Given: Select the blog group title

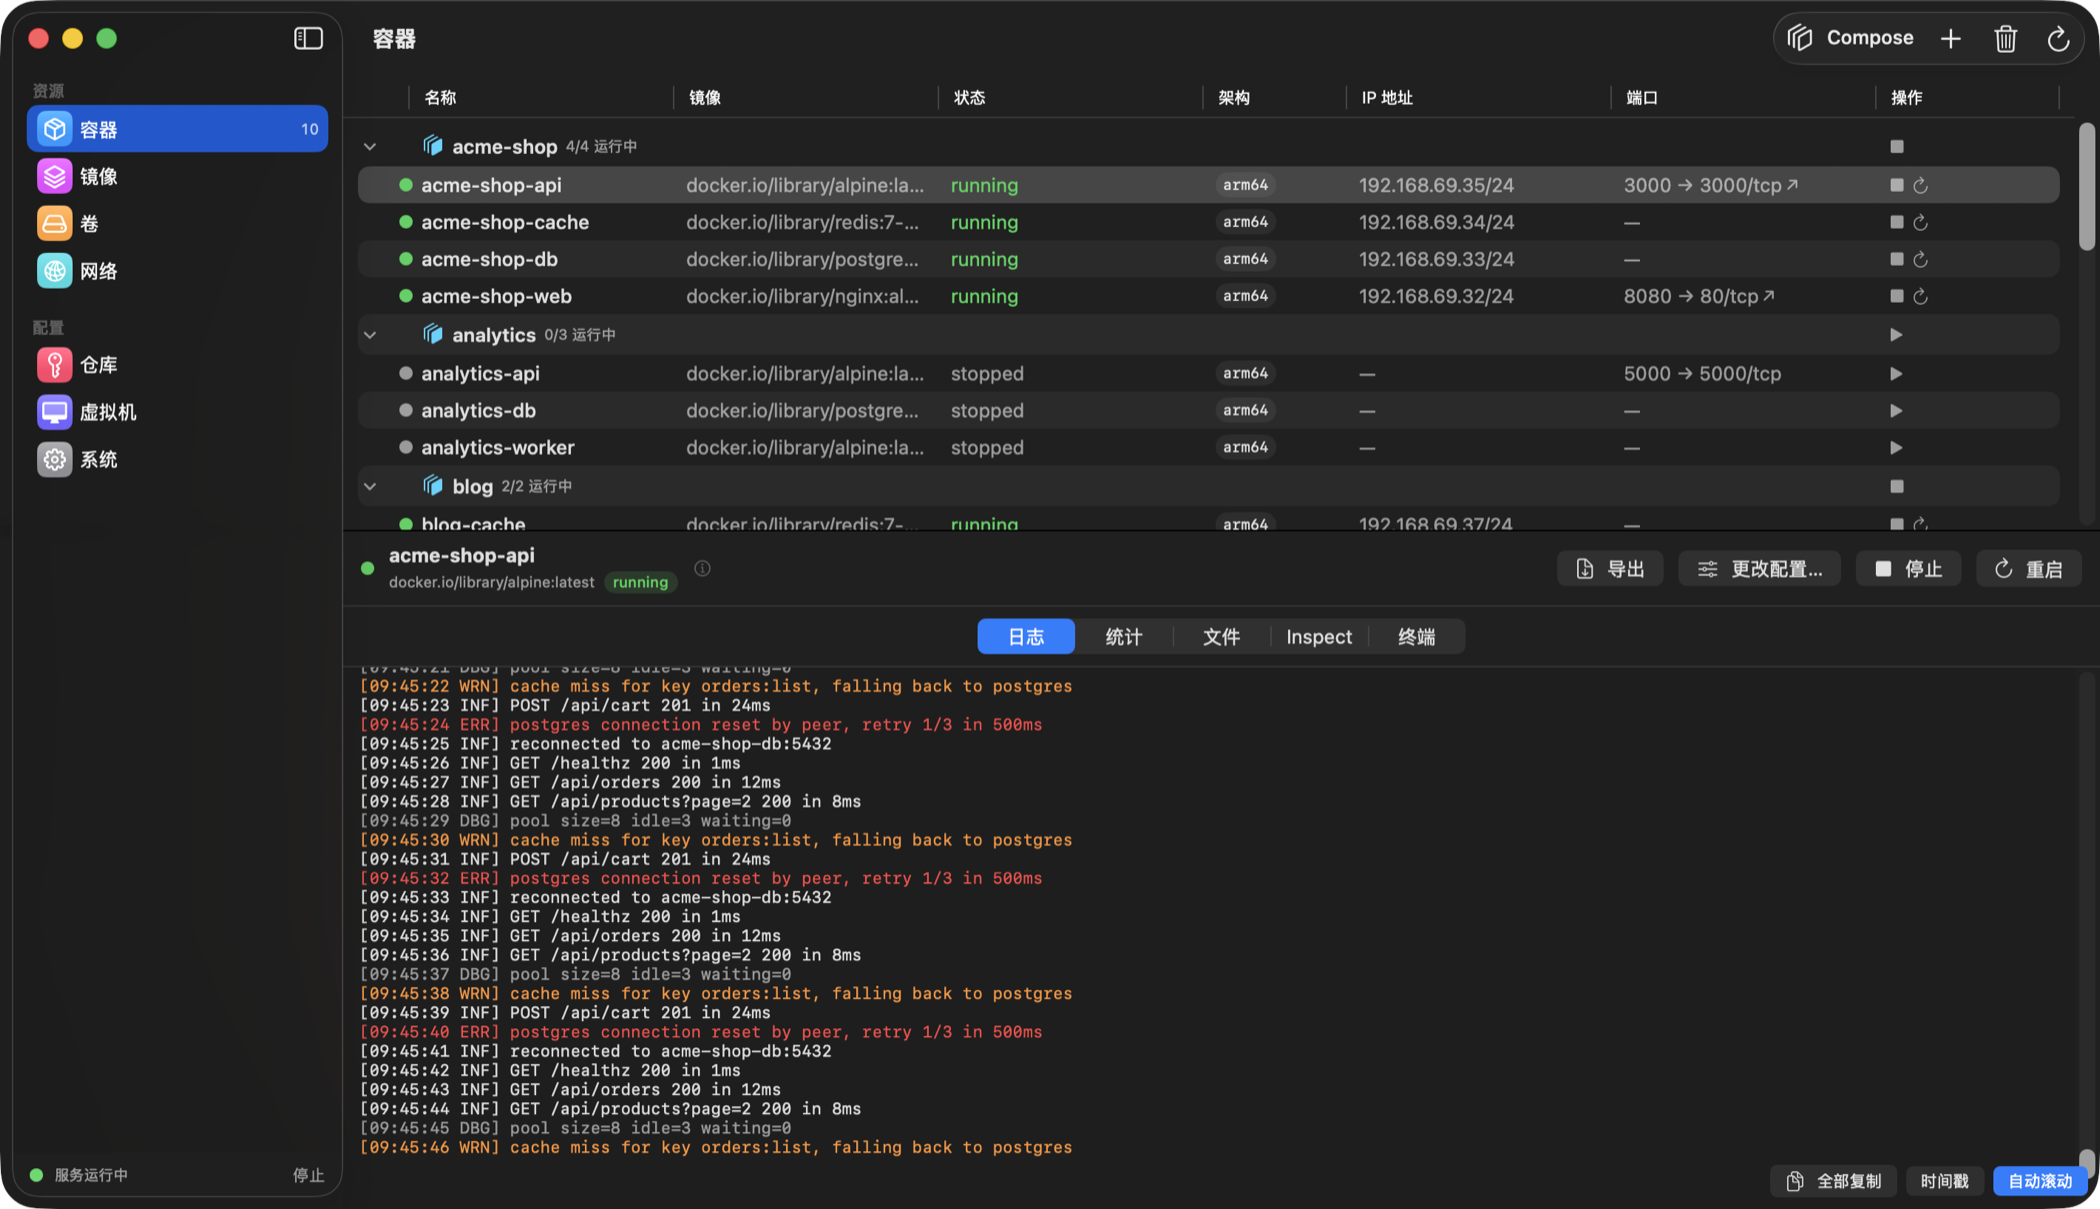Looking at the screenshot, I should [473, 486].
